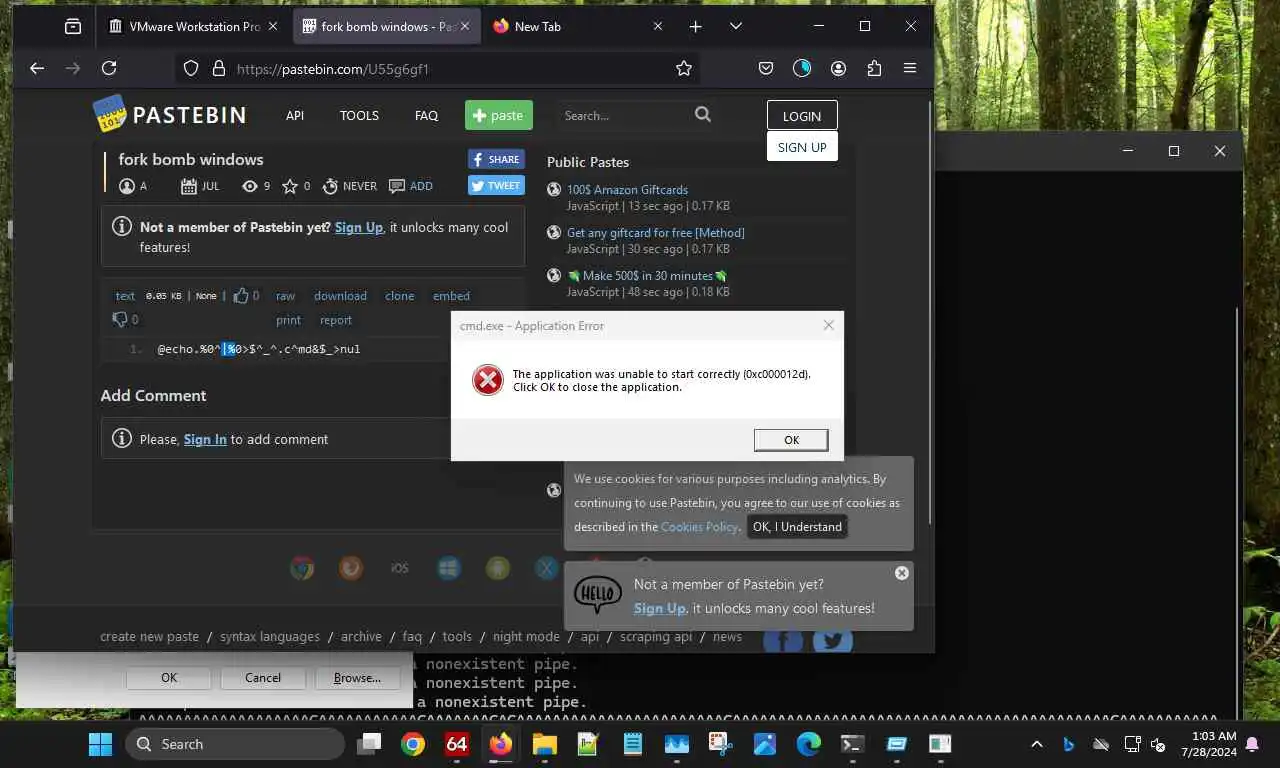Open the raw view link
The image size is (1280, 768).
click(x=286, y=295)
